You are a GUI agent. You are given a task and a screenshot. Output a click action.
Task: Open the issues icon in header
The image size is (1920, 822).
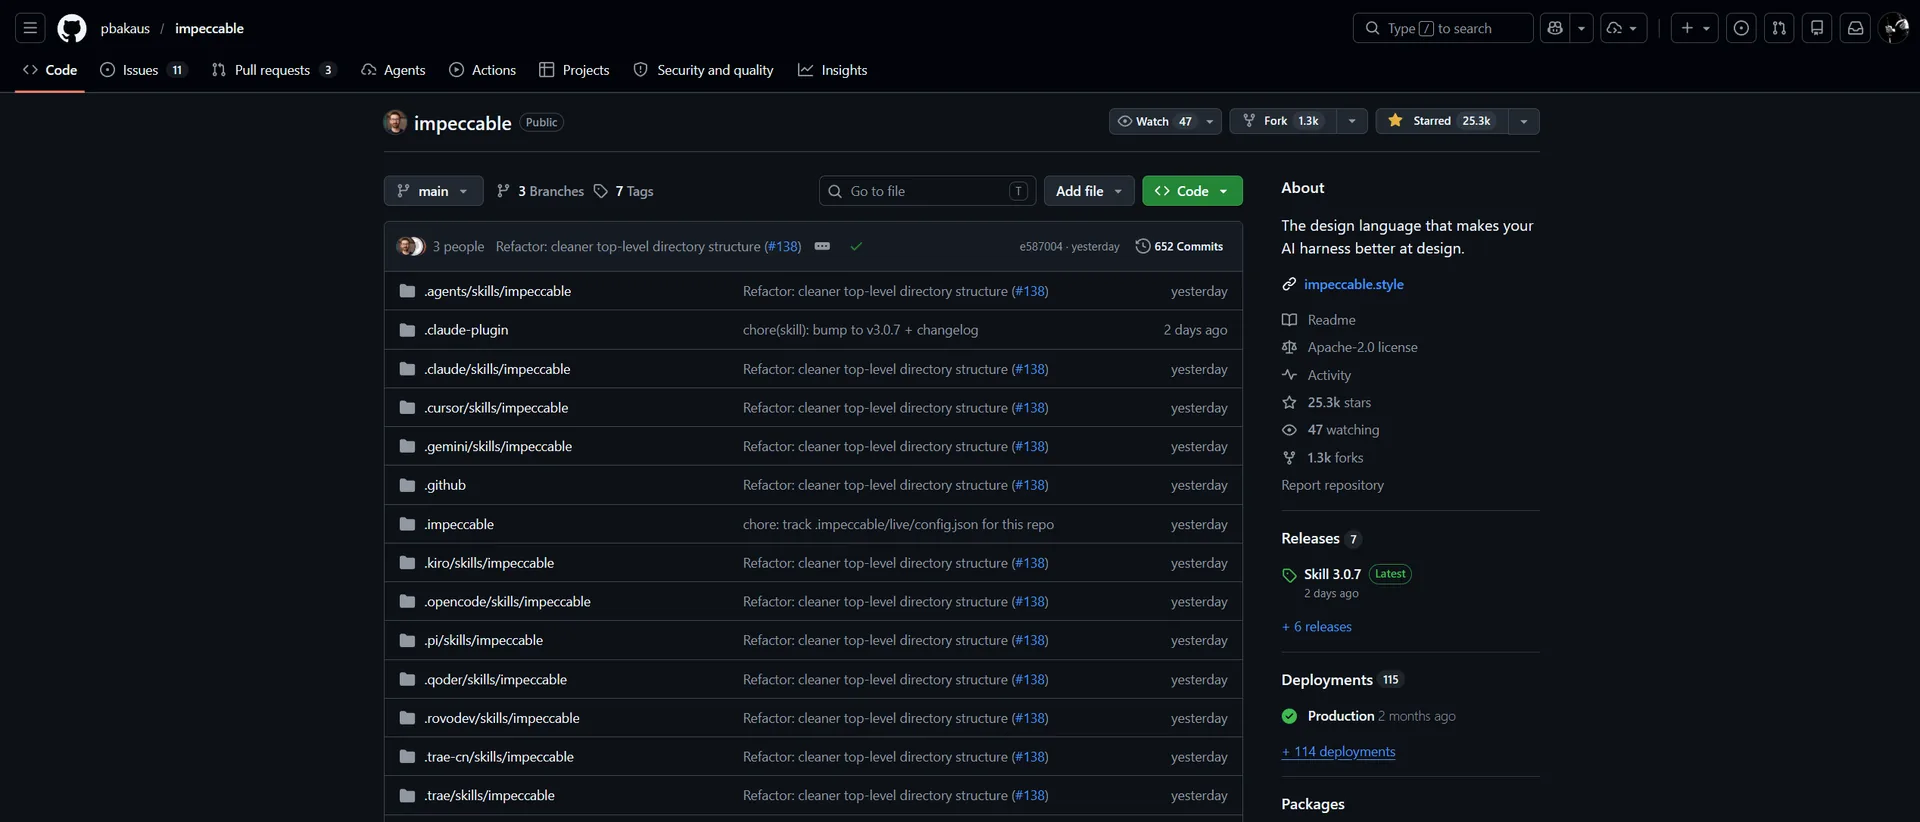tap(1741, 28)
